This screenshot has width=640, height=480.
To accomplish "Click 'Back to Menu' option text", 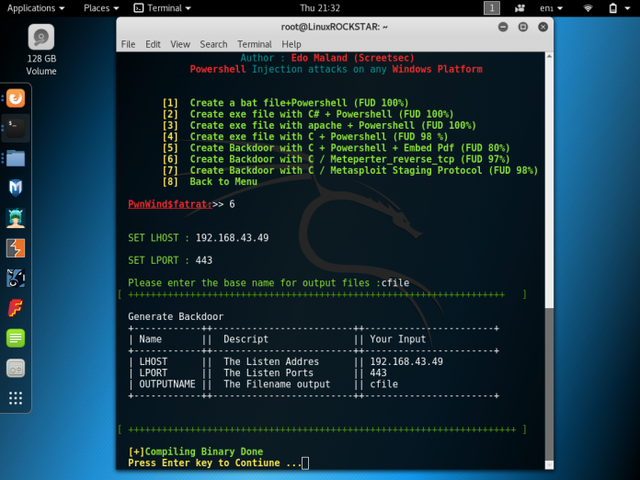I will (x=223, y=182).
